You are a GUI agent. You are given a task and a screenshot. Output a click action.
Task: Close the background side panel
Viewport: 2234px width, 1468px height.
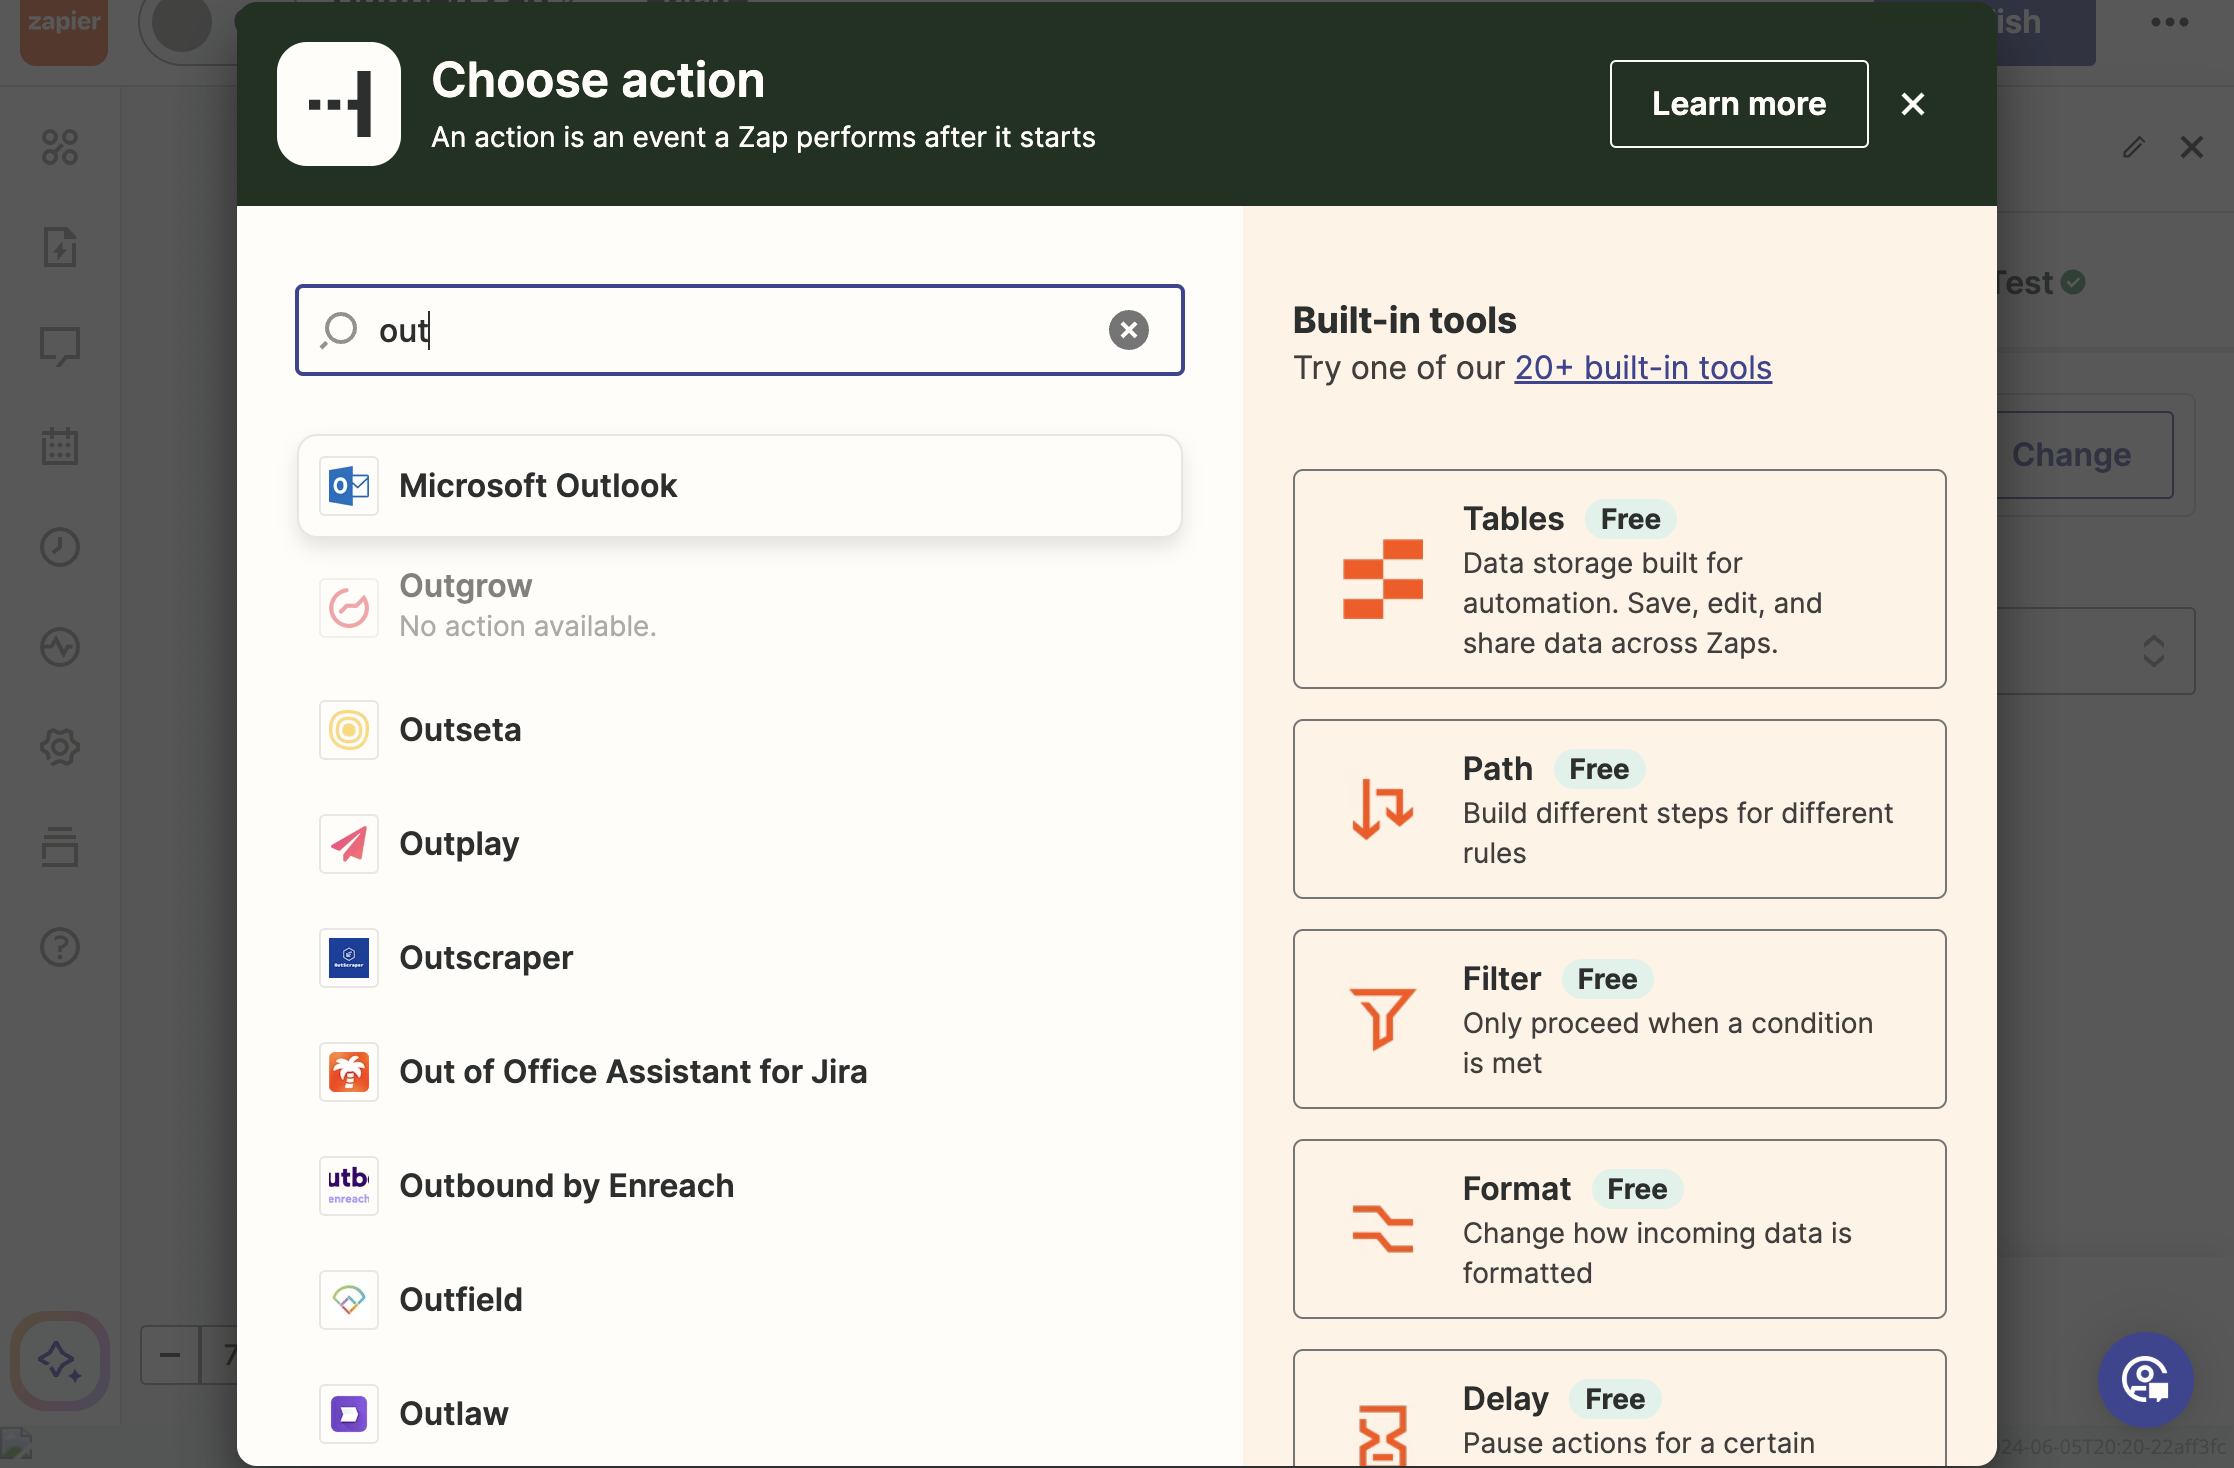[2192, 147]
